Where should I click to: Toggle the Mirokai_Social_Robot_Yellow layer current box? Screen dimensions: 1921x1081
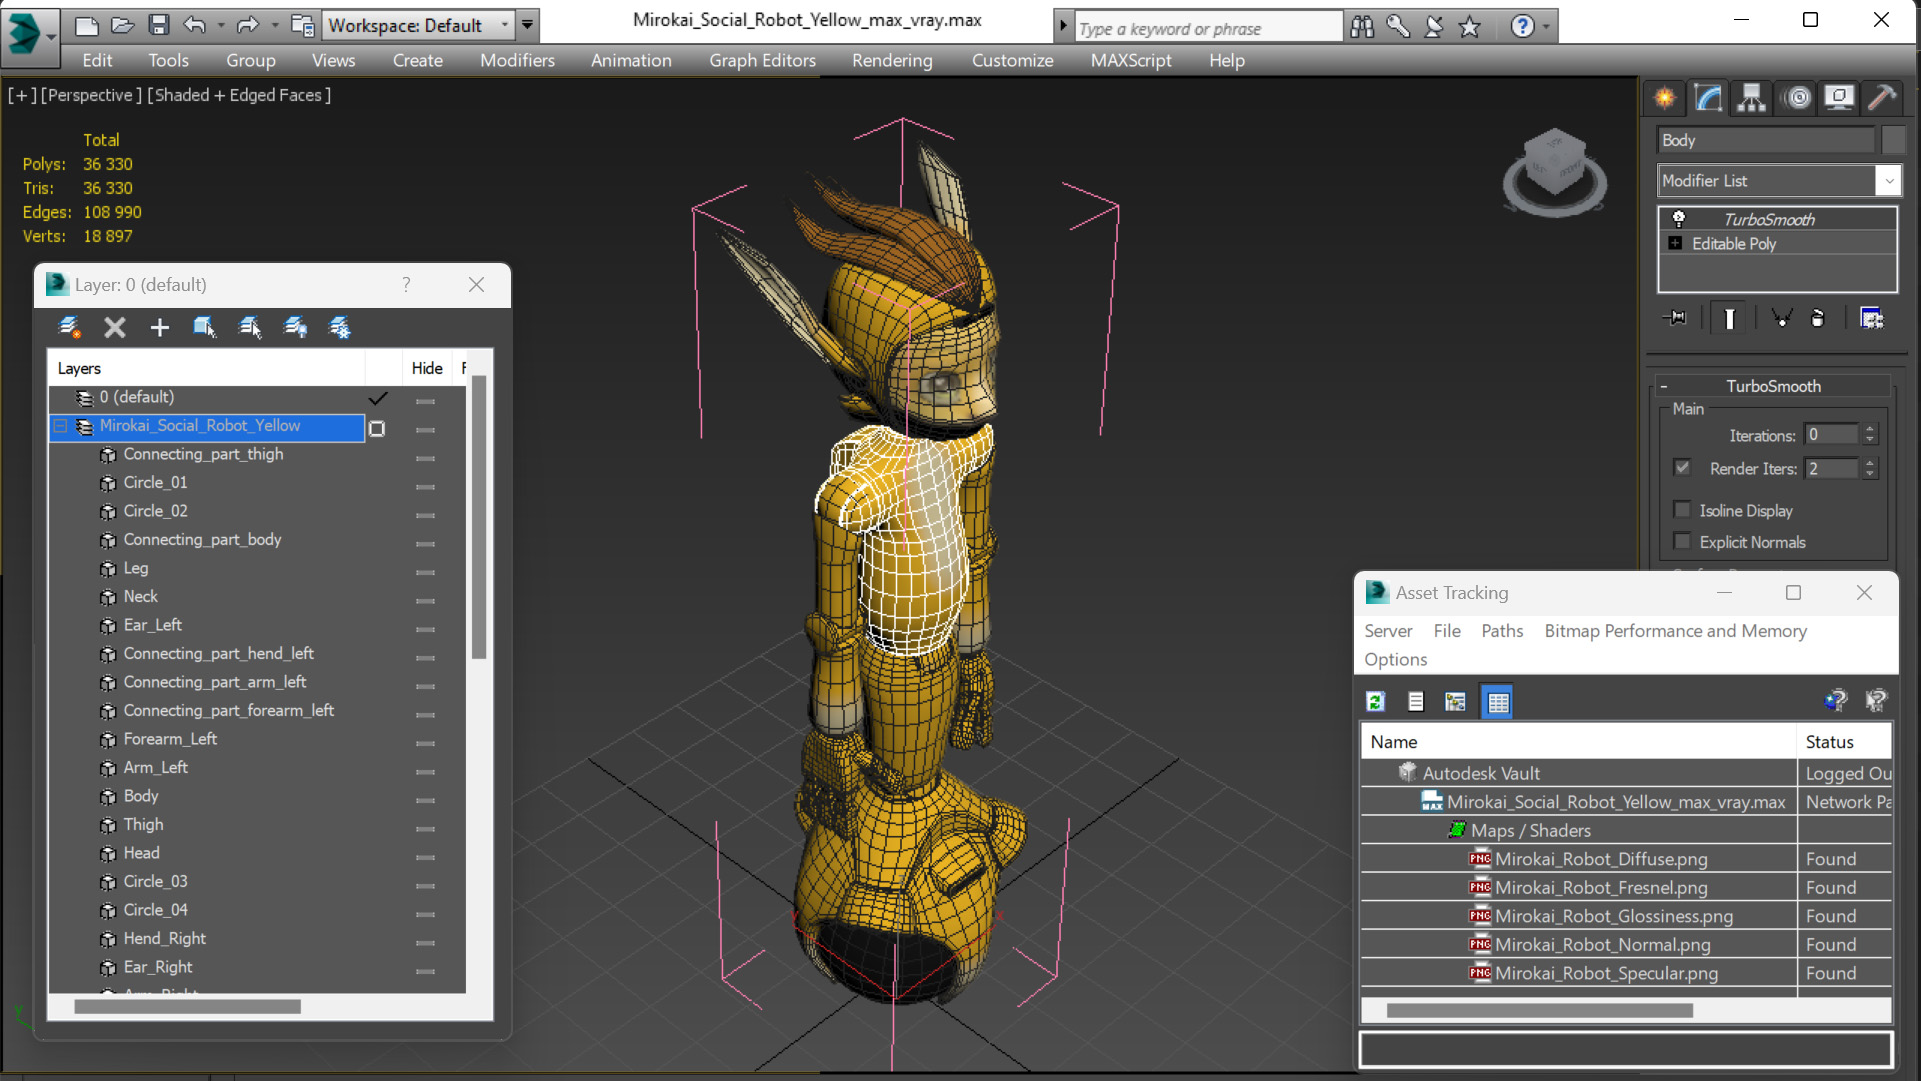tap(377, 428)
